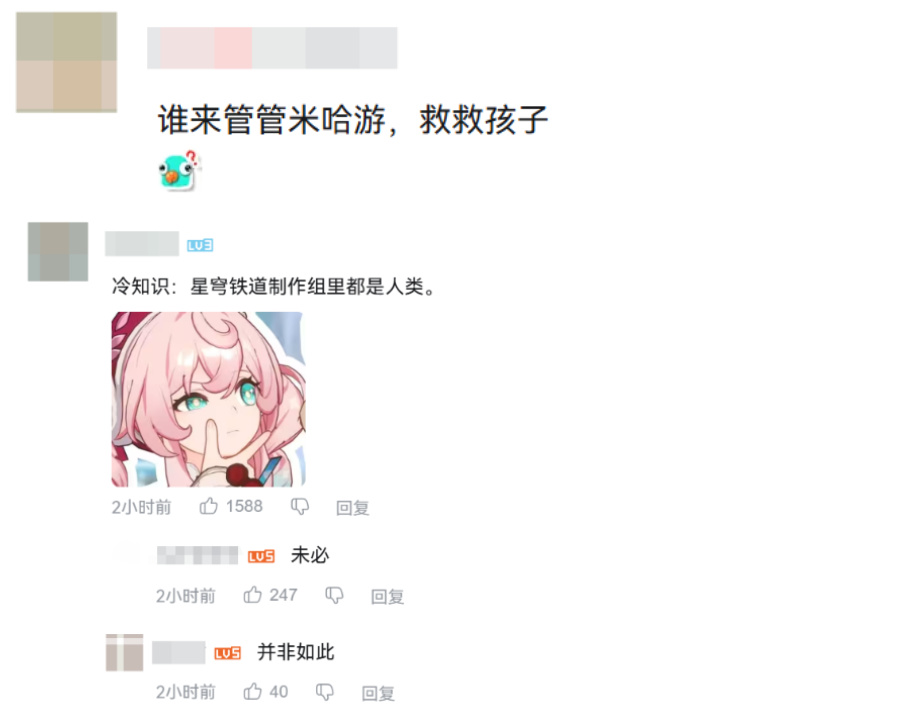909x720 pixels.
Task: Open the original poster's large avatar
Action: (67, 62)
